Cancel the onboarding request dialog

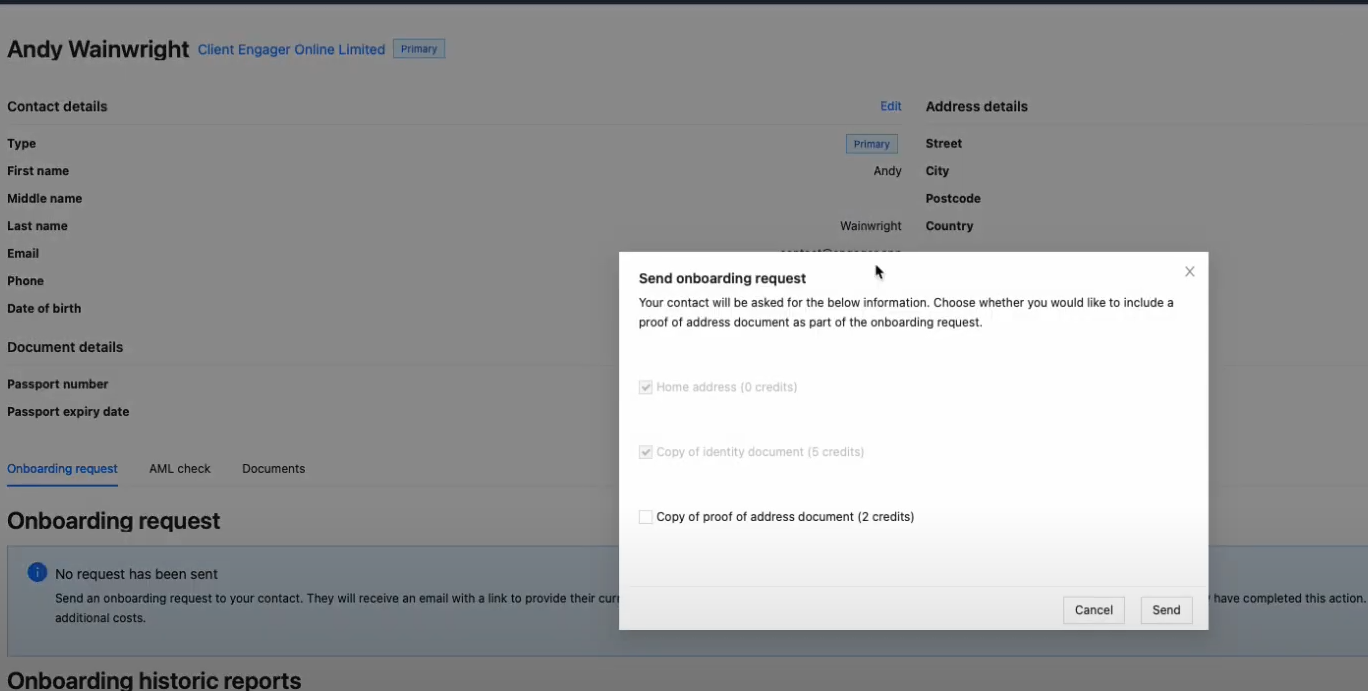tap(1094, 610)
